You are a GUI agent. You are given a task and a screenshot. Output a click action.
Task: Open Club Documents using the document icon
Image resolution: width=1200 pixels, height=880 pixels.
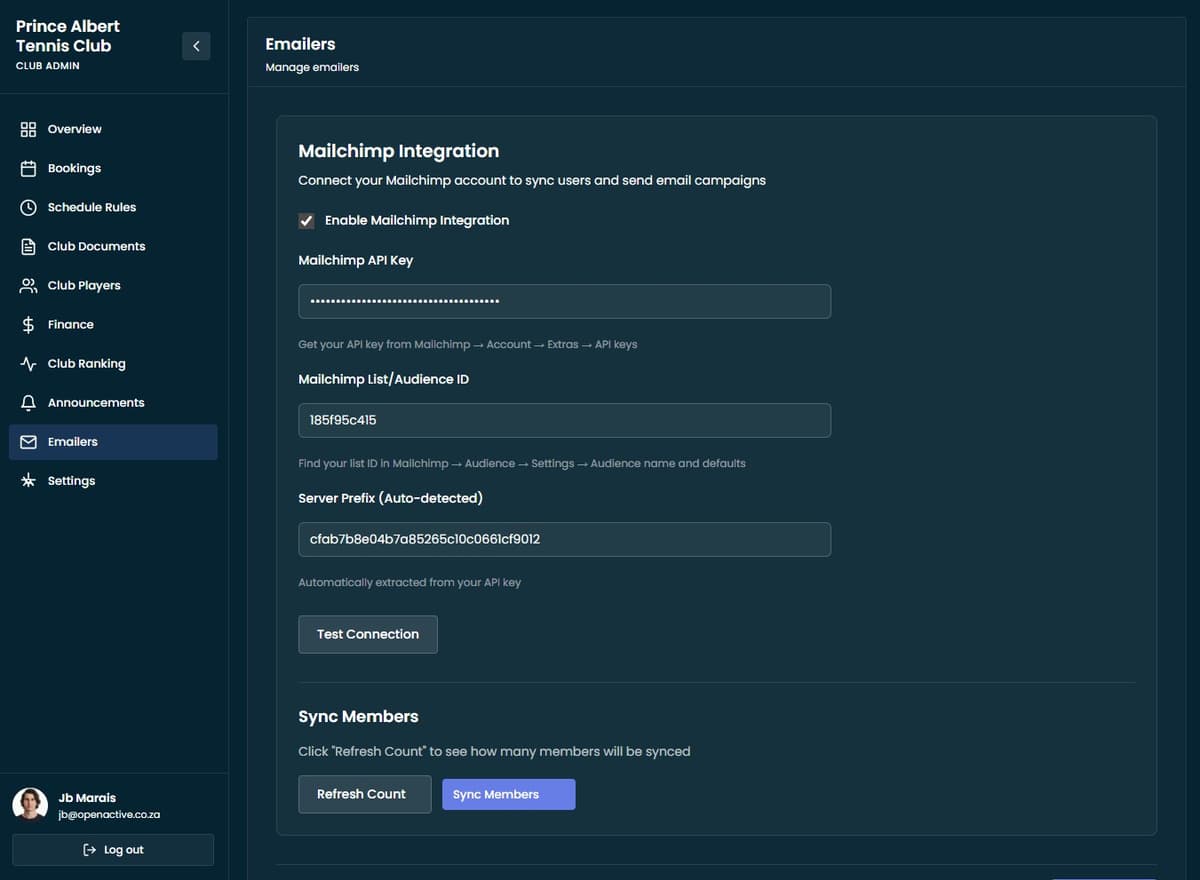click(x=29, y=246)
